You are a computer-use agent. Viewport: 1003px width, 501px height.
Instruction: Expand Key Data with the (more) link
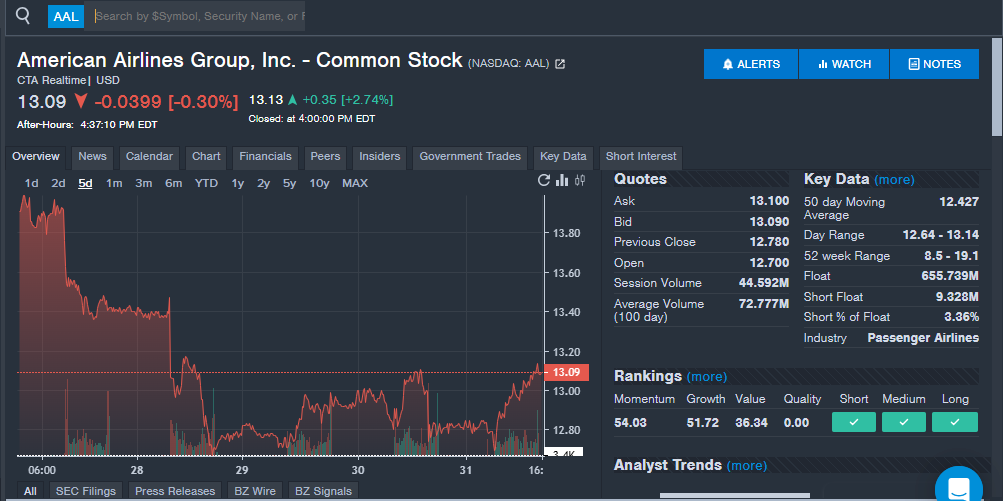click(894, 180)
